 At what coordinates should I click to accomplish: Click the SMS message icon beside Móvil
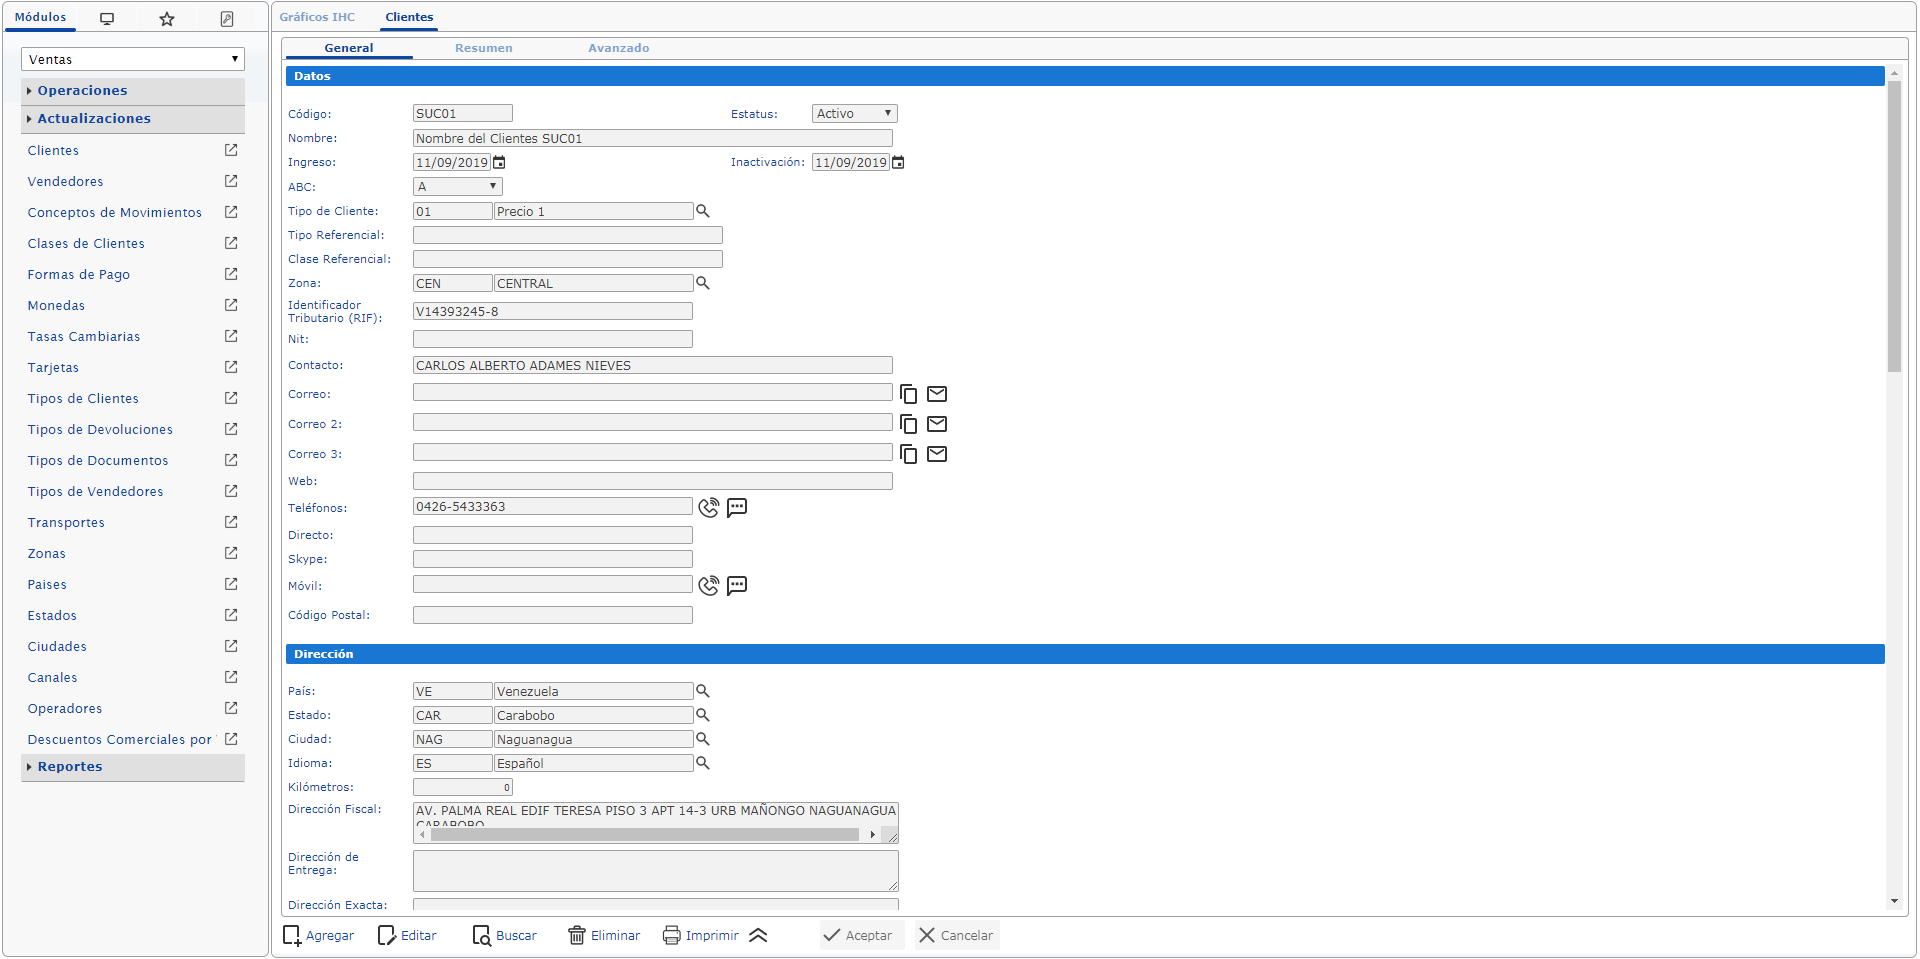point(737,586)
